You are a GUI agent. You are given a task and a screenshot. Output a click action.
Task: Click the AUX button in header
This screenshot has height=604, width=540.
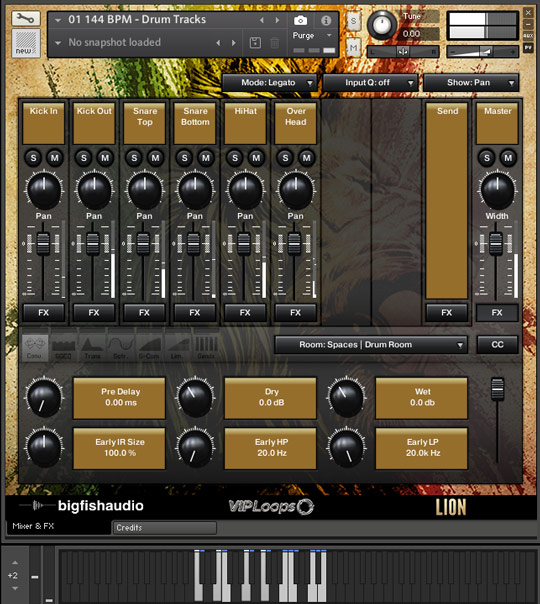point(528,35)
